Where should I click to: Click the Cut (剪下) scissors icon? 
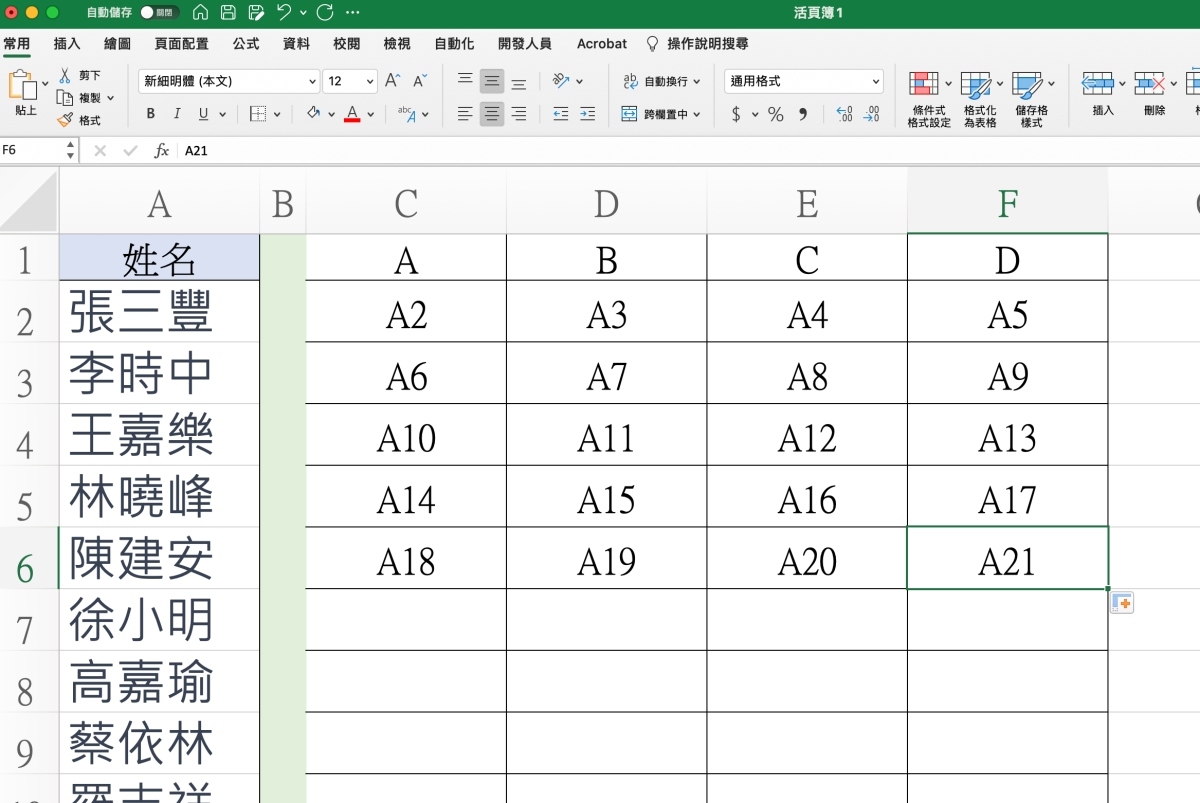click(x=65, y=75)
